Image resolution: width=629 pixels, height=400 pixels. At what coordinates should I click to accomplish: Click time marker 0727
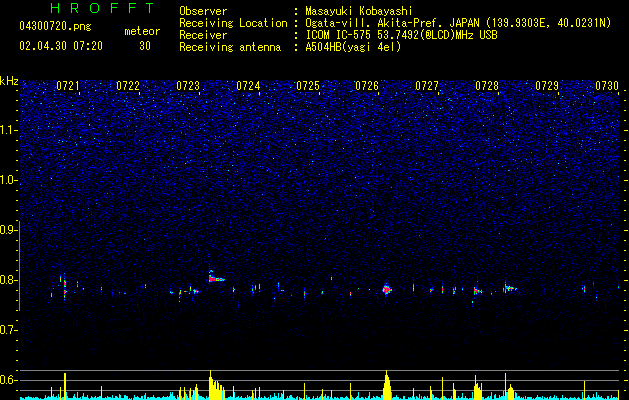[x=427, y=86]
